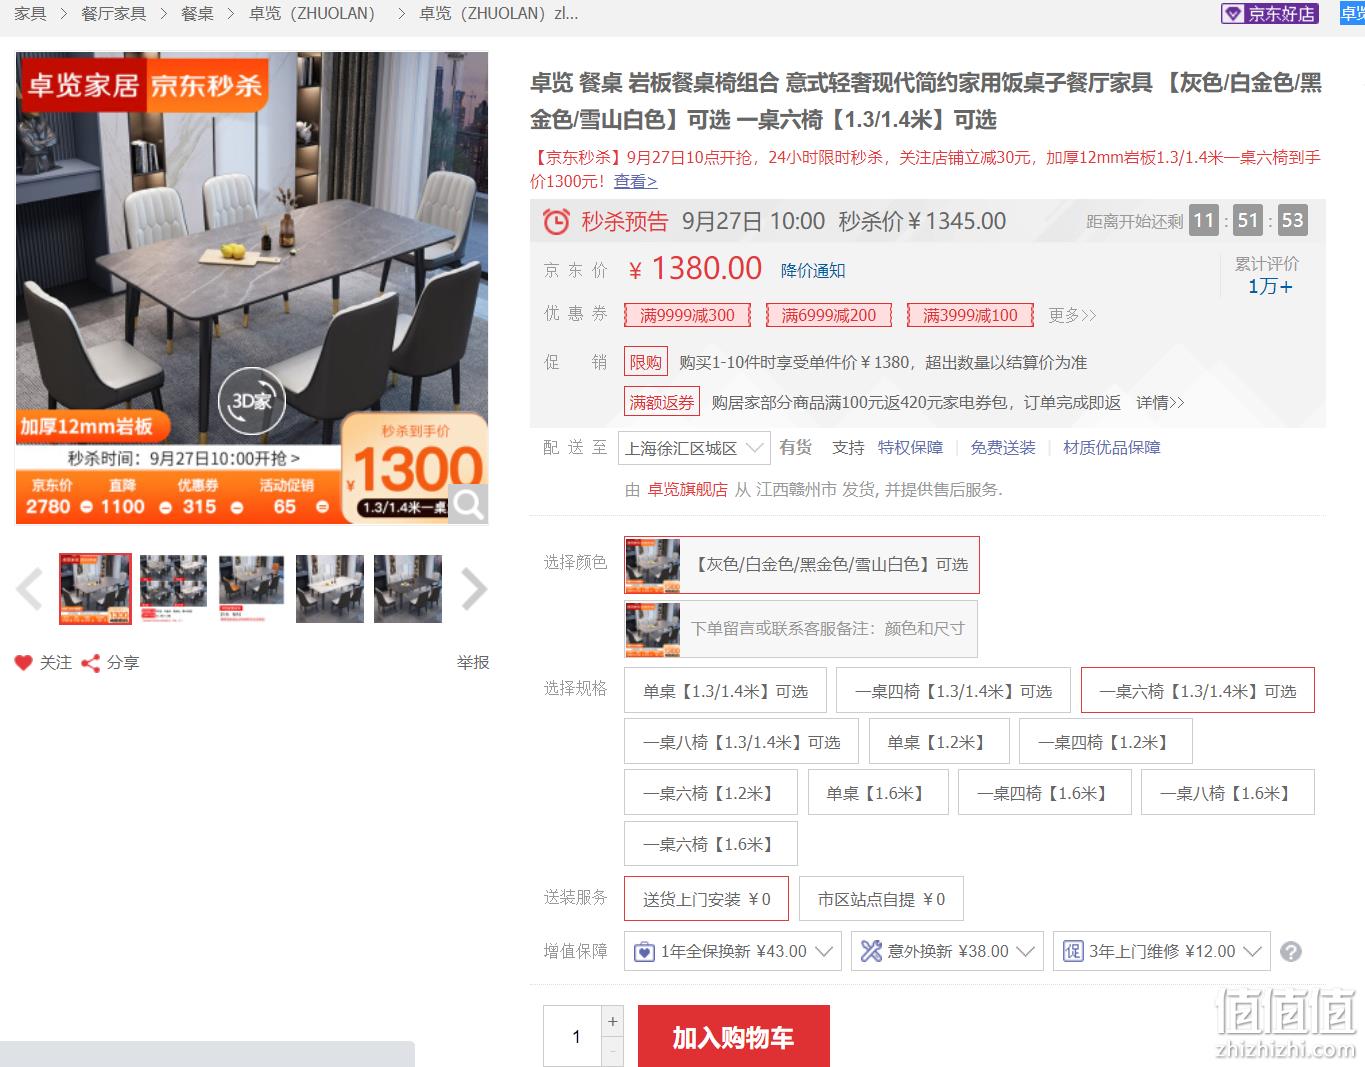Click the 免费送装 link
This screenshot has height=1067, width=1365.
(x=1003, y=447)
